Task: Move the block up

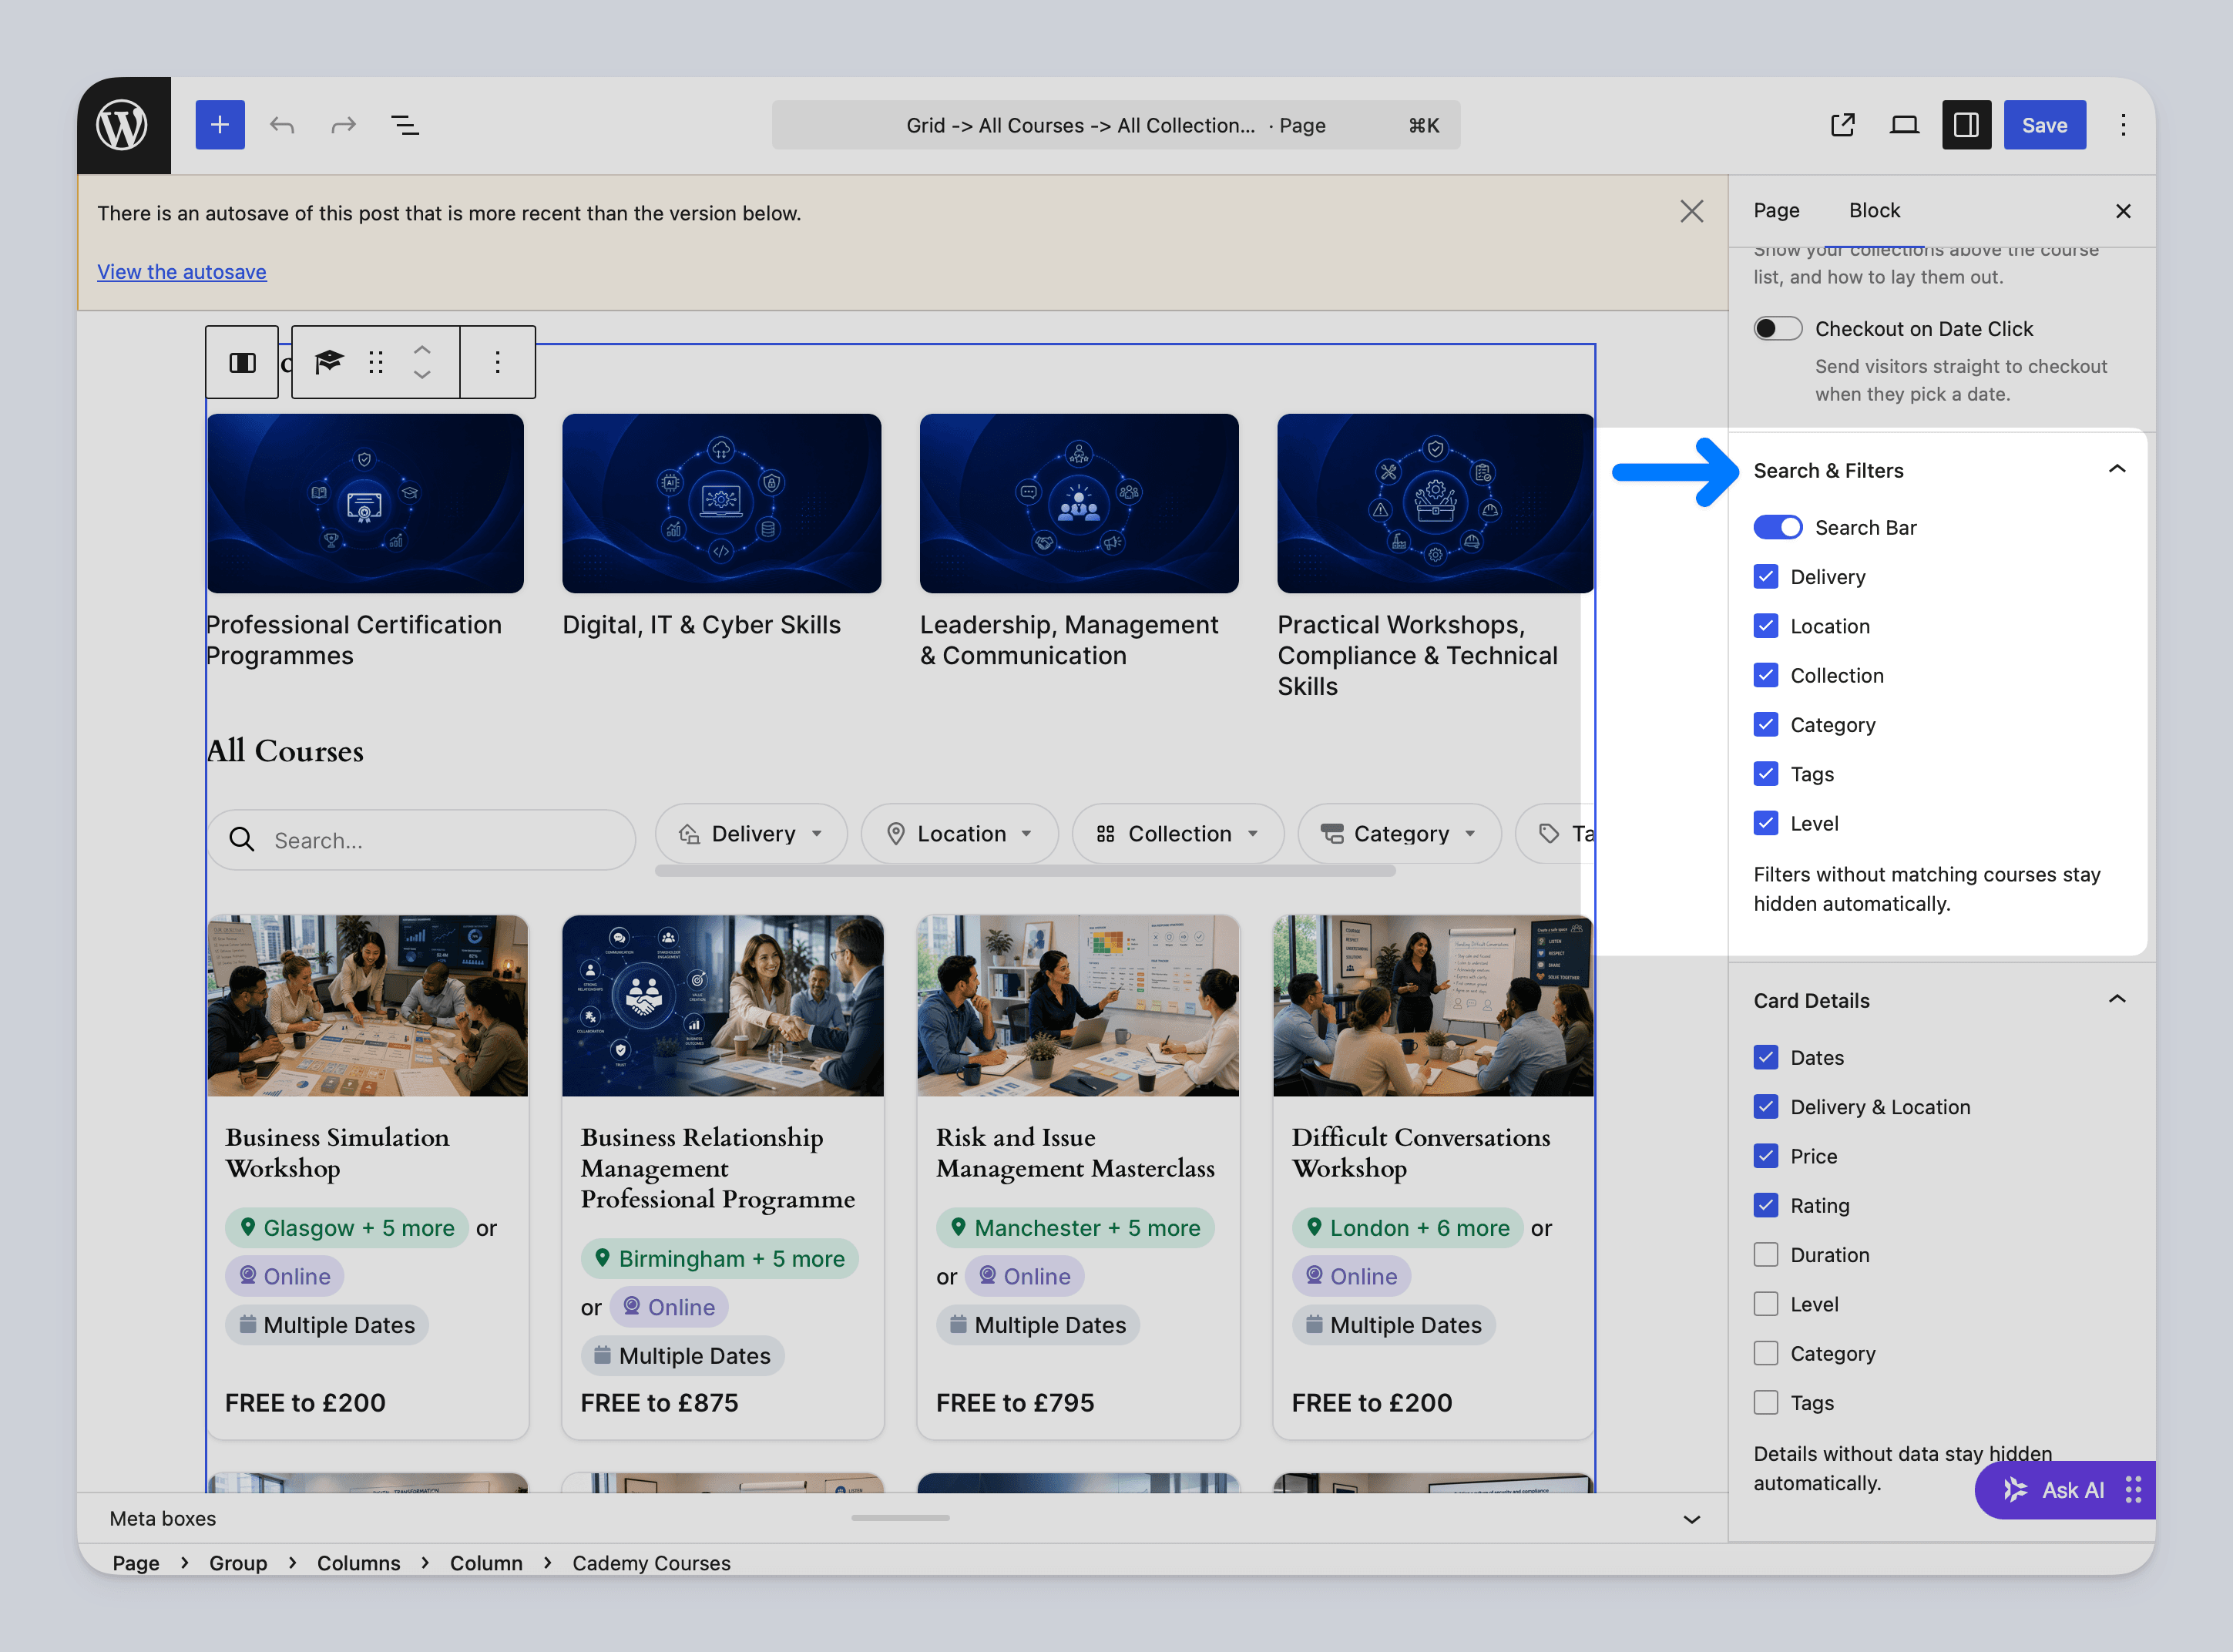Action: point(422,350)
